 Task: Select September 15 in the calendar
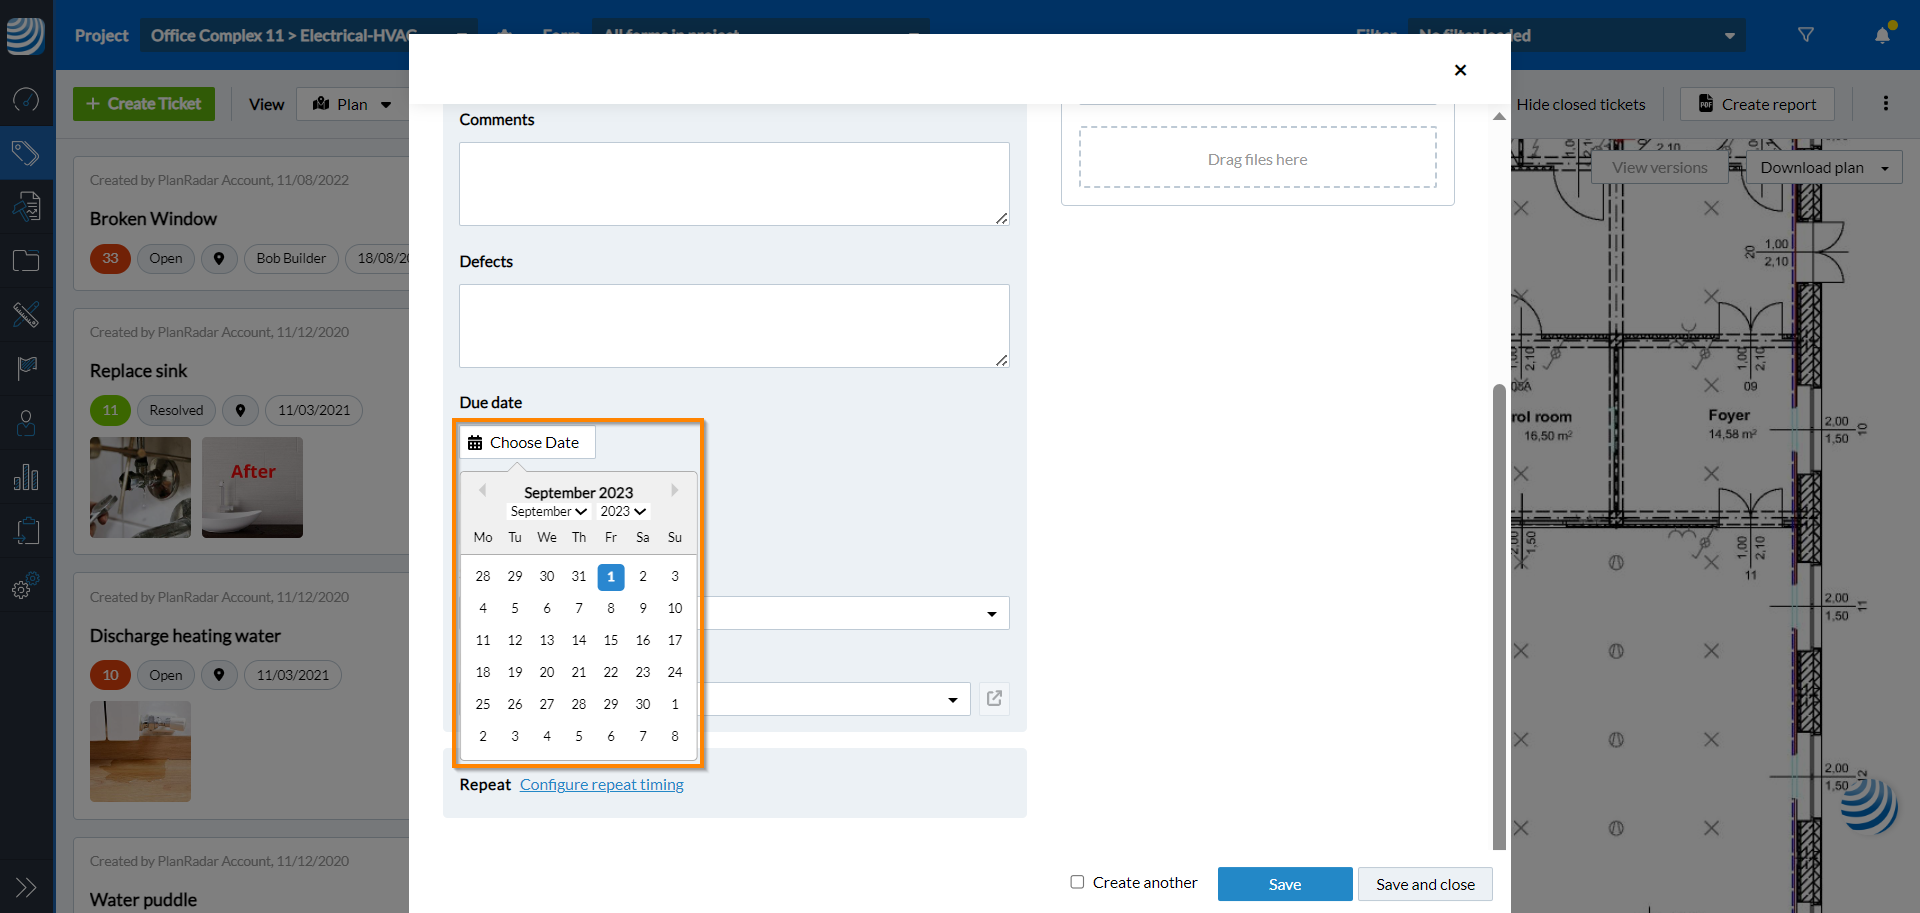(611, 640)
